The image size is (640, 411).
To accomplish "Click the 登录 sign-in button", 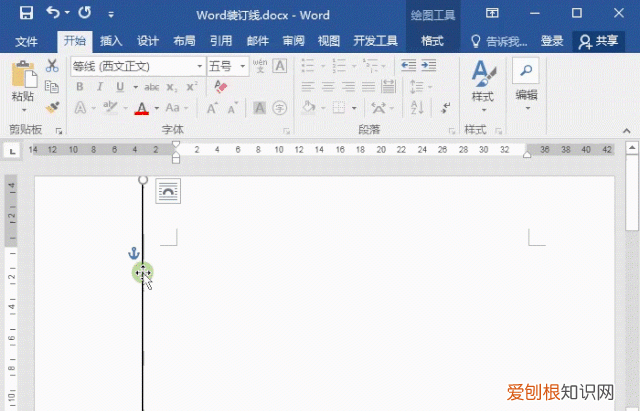I will point(552,41).
